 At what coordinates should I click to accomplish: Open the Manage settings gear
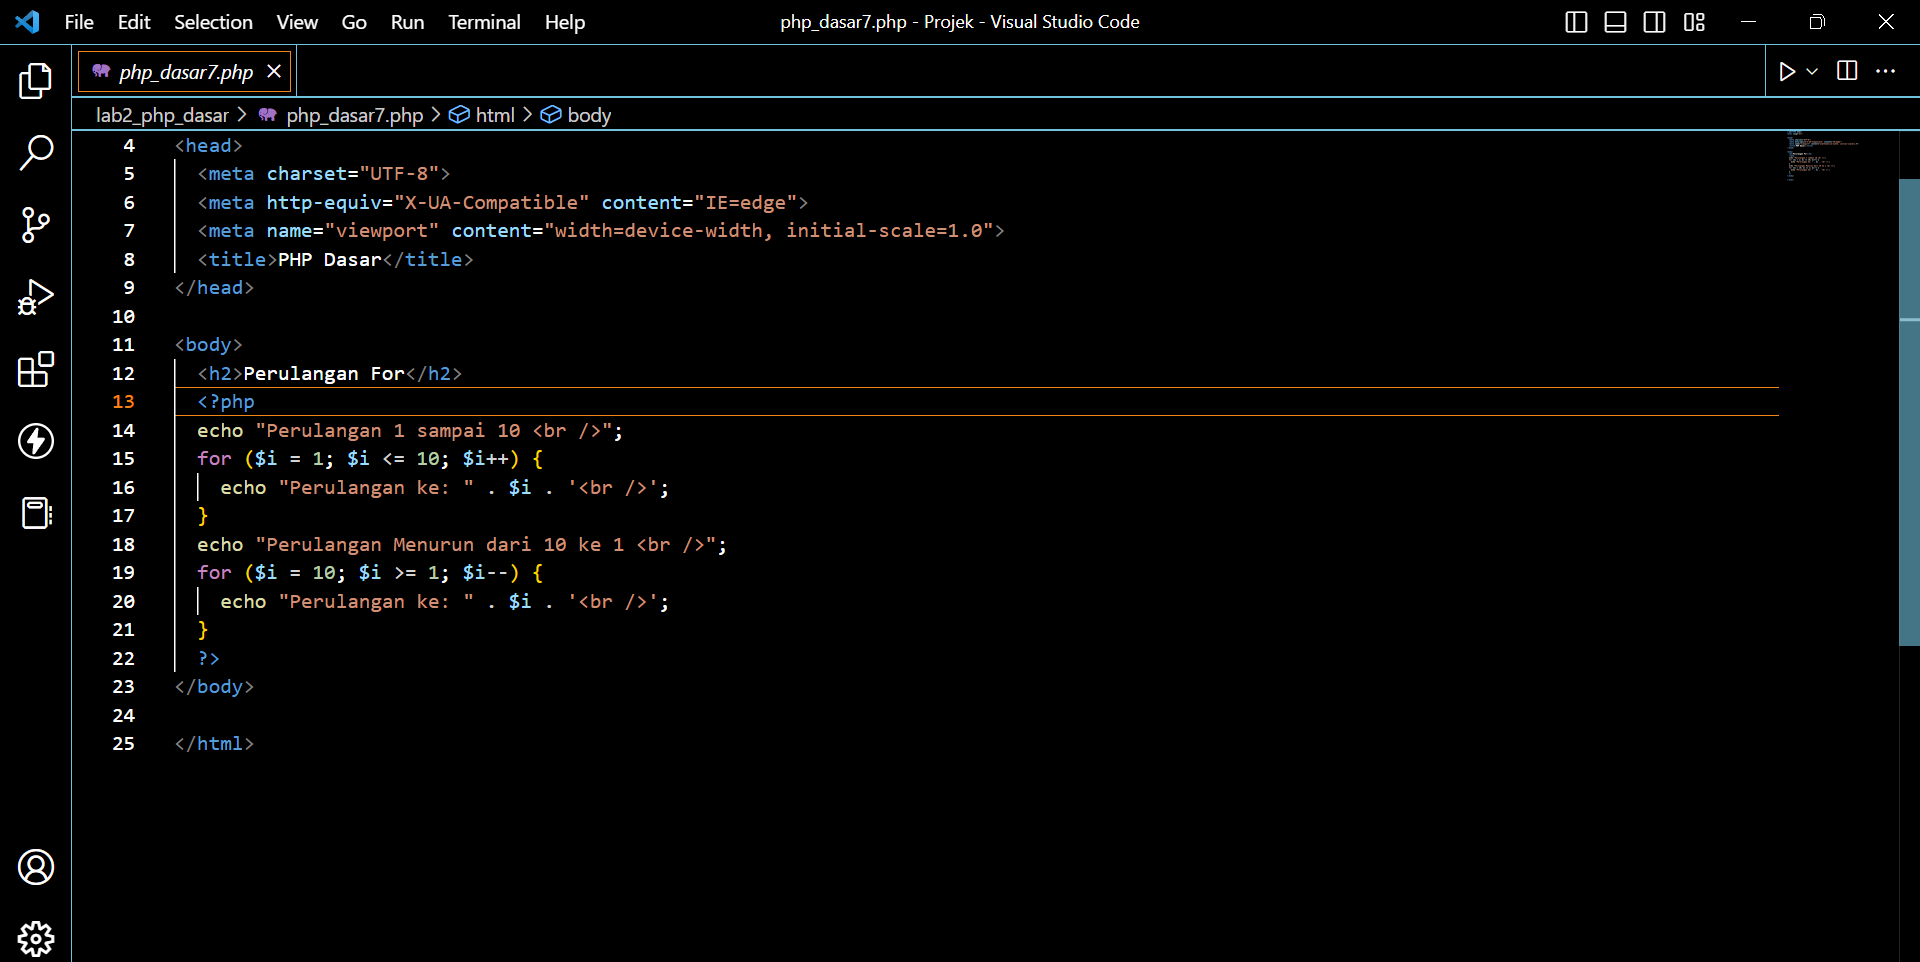36,938
